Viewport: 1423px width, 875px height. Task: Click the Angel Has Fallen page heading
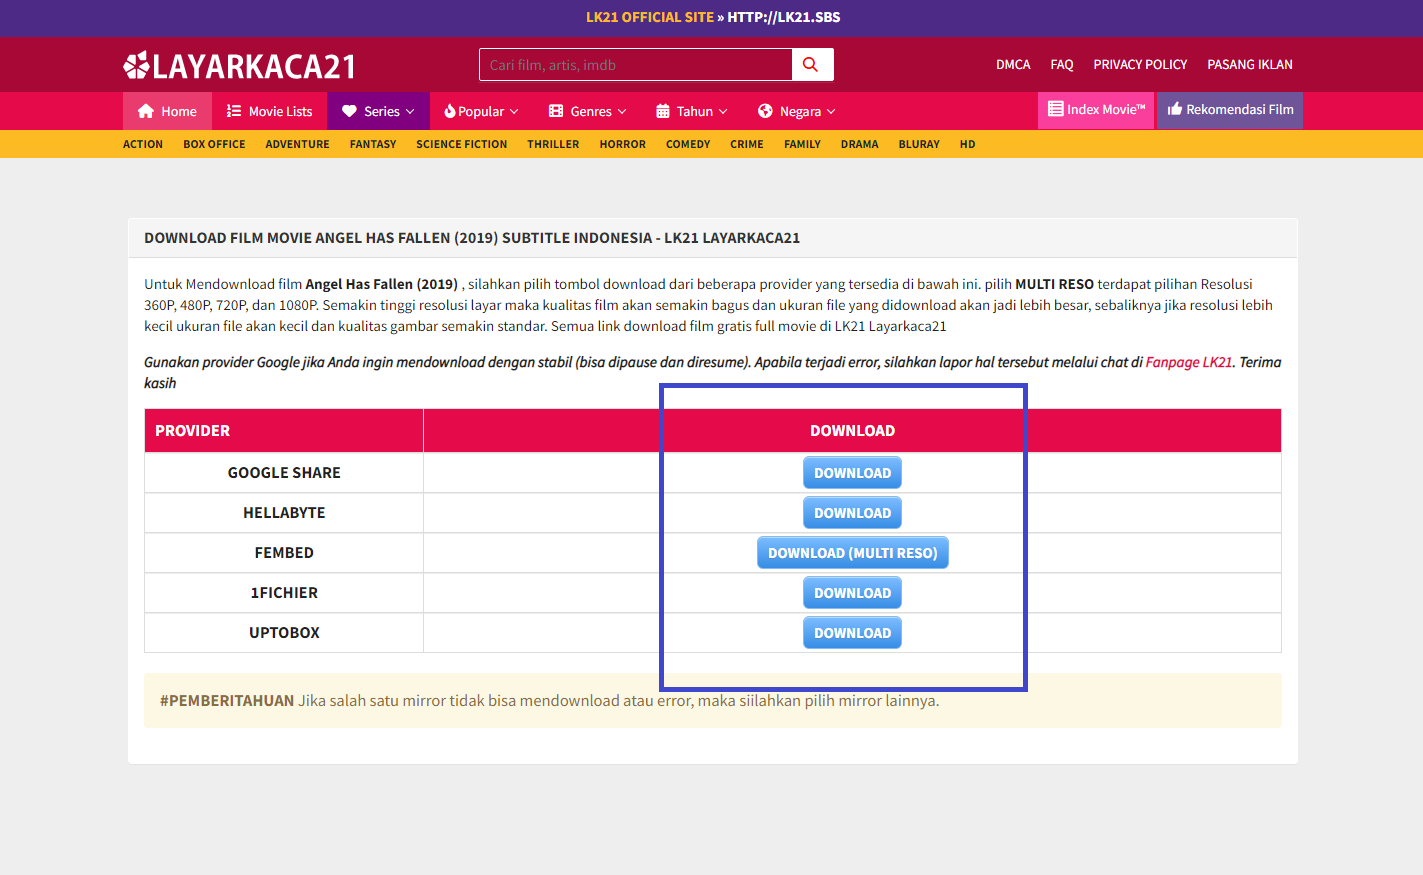coord(472,238)
